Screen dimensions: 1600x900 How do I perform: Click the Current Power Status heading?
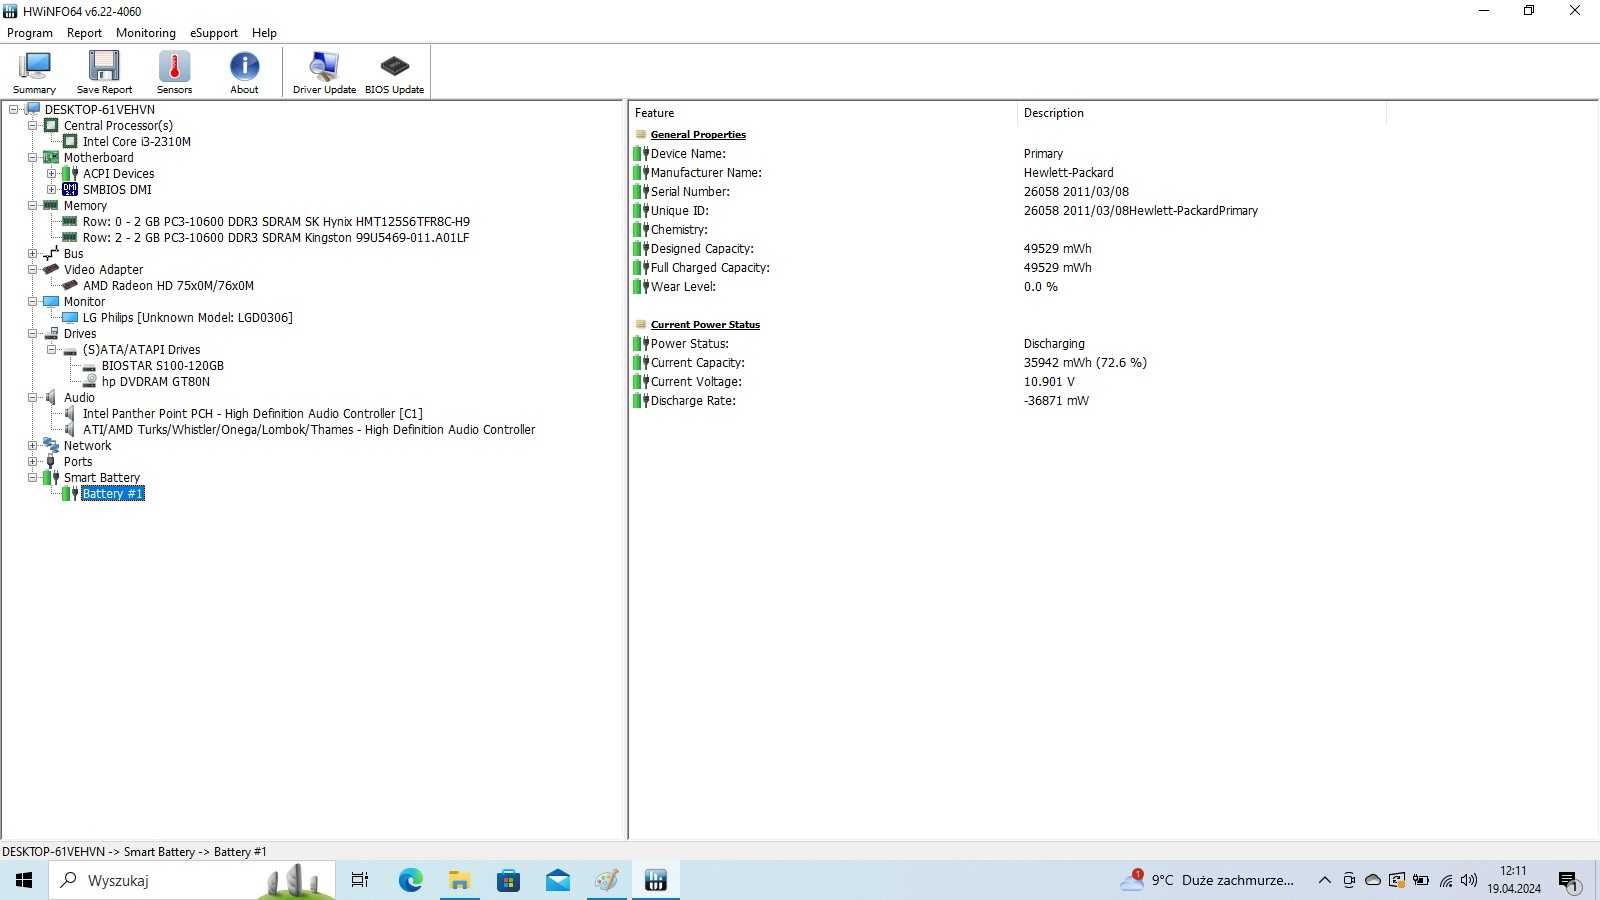click(705, 325)
